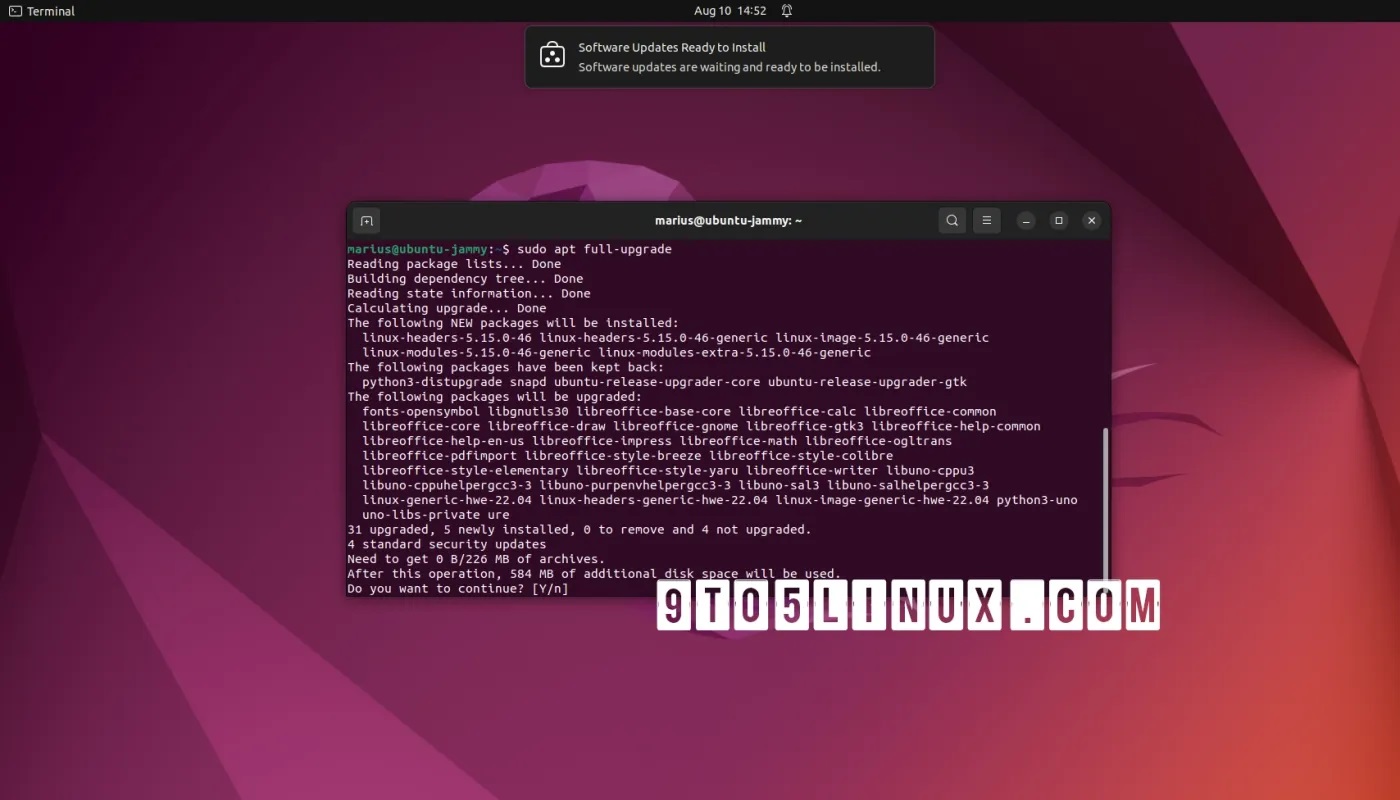
Task: Open the terminal hamburger menu
Action: point(987,220)
